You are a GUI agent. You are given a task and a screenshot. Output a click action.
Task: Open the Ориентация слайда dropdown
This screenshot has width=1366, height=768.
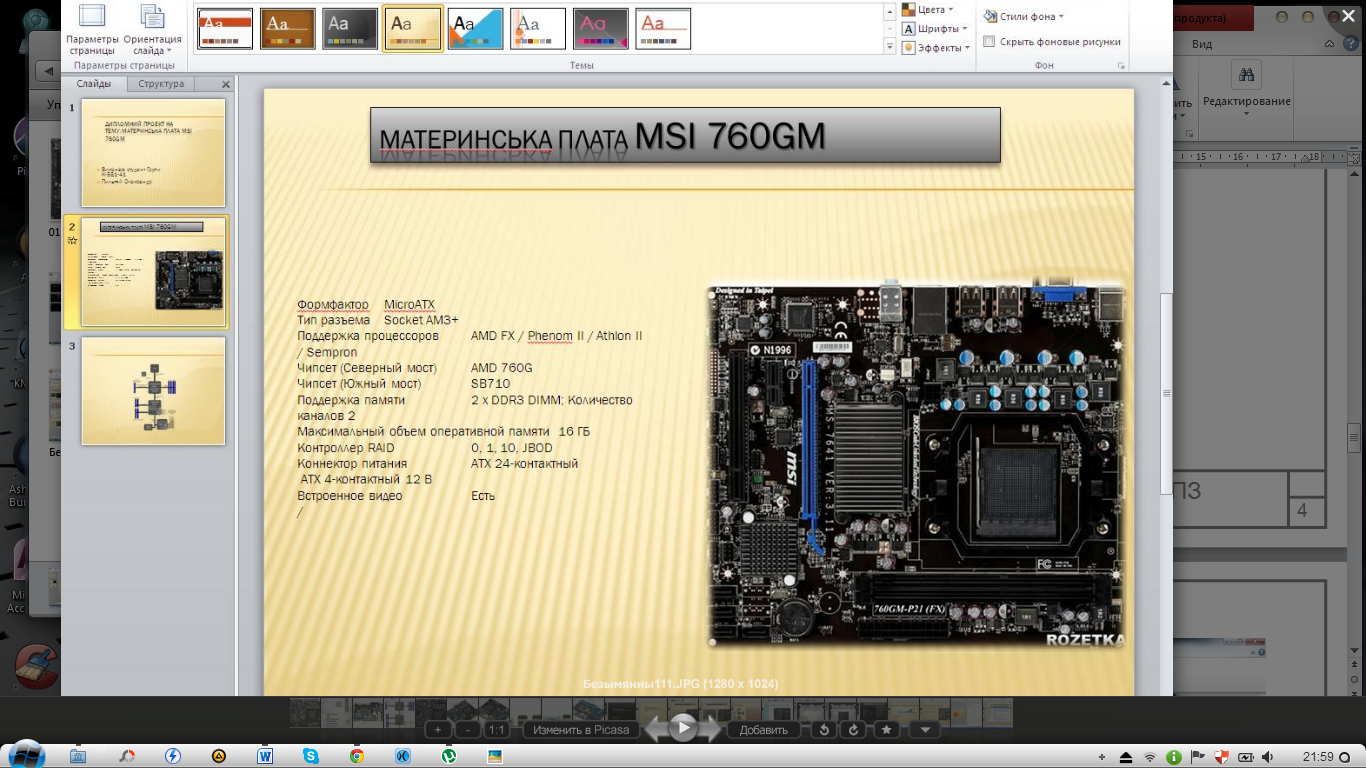(153, 30)
